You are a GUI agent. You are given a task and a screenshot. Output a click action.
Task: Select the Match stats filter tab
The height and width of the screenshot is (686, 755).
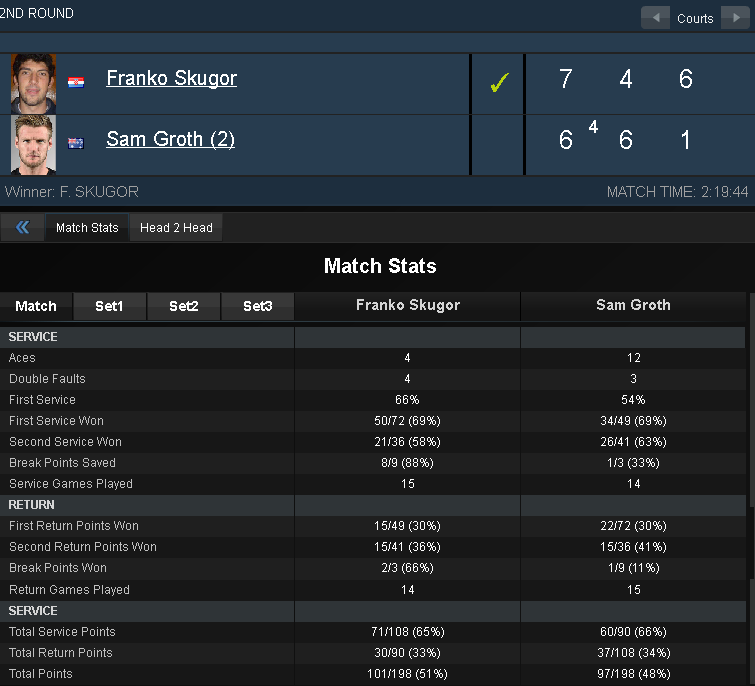coord(36,306)
